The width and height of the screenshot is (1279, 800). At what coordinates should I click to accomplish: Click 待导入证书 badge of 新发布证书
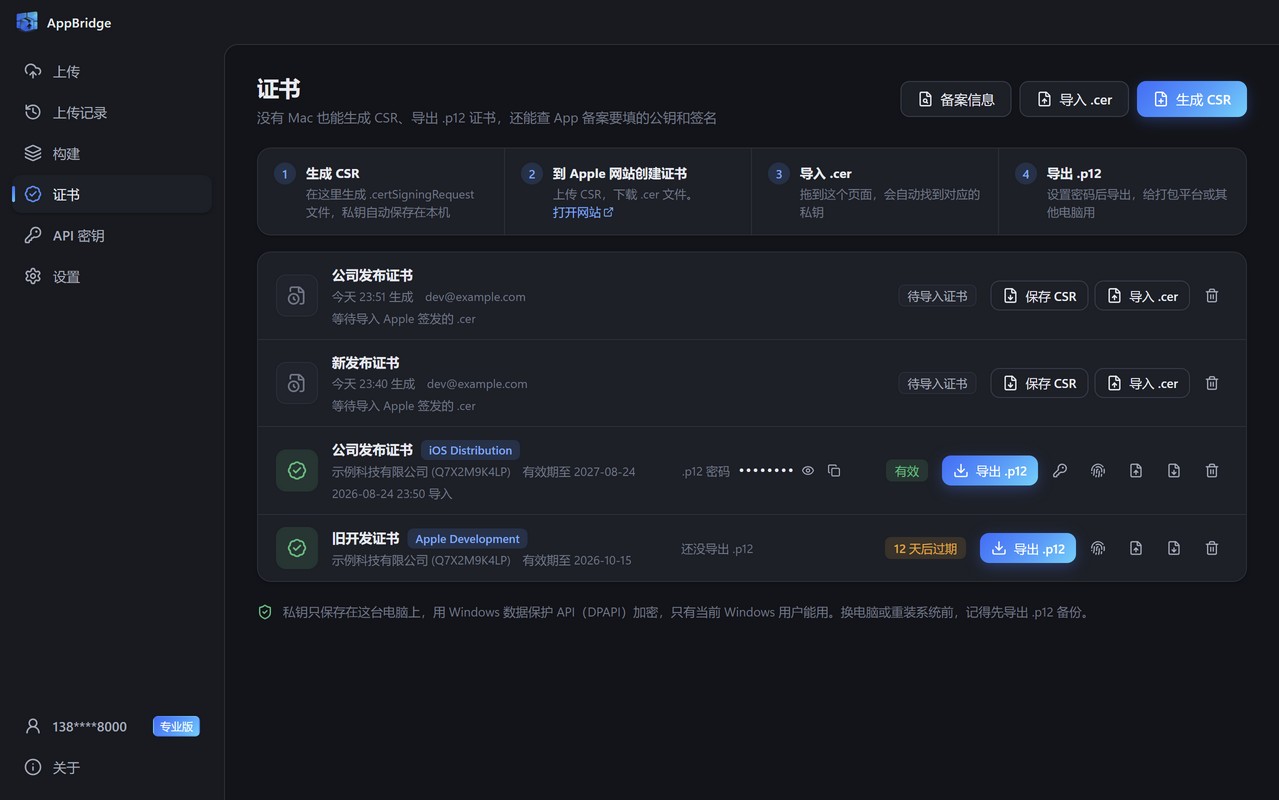937,384
